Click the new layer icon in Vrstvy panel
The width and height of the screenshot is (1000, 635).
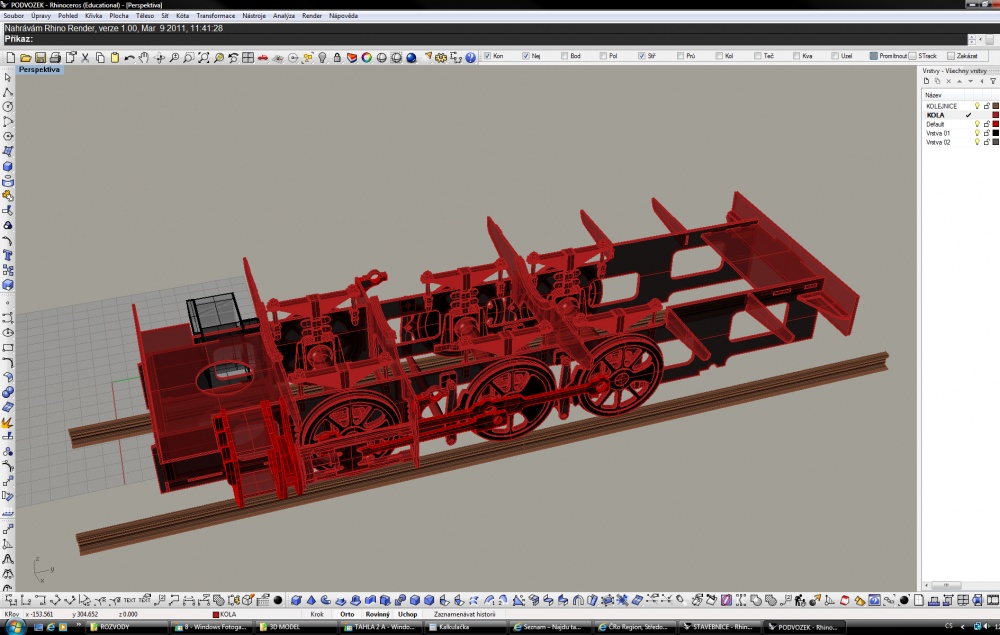[927, 81]
